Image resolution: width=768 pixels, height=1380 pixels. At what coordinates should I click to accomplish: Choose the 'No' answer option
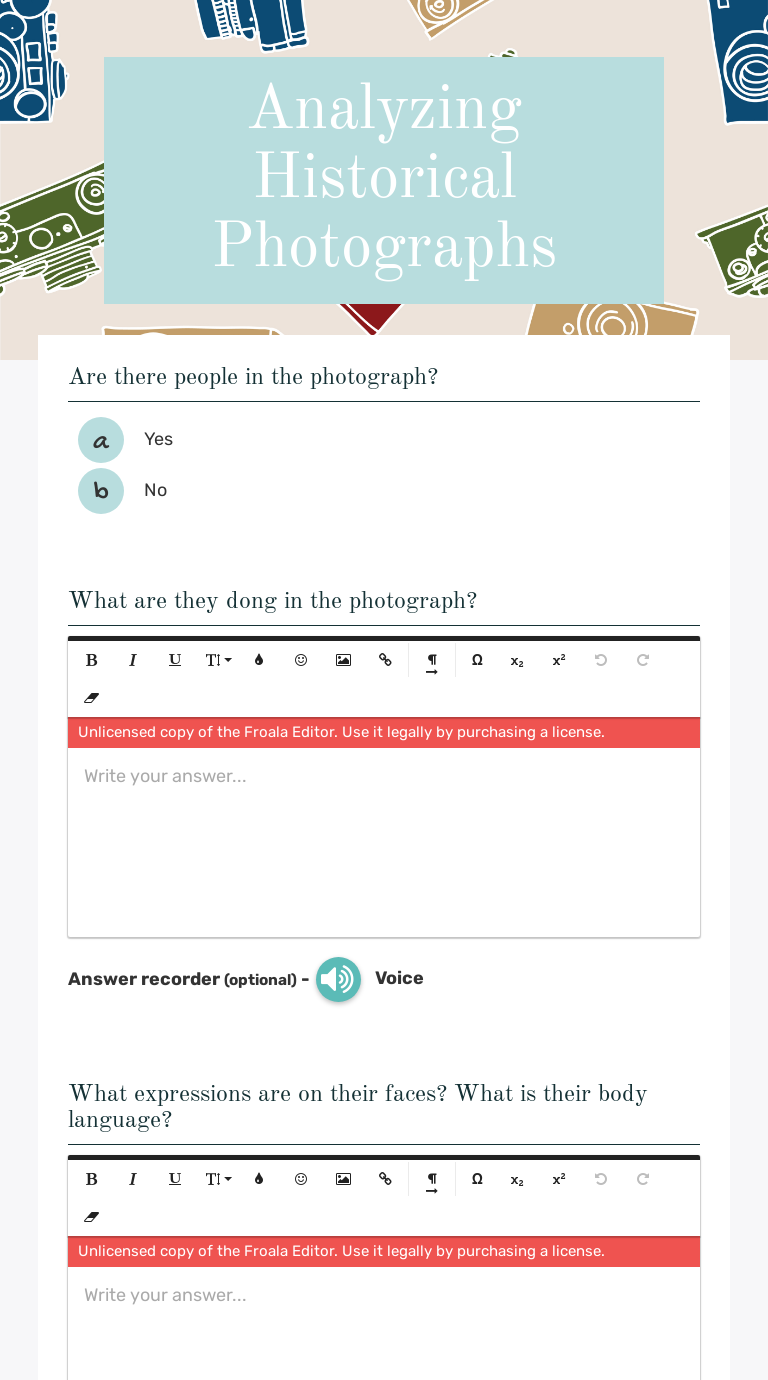pos(101,491)
